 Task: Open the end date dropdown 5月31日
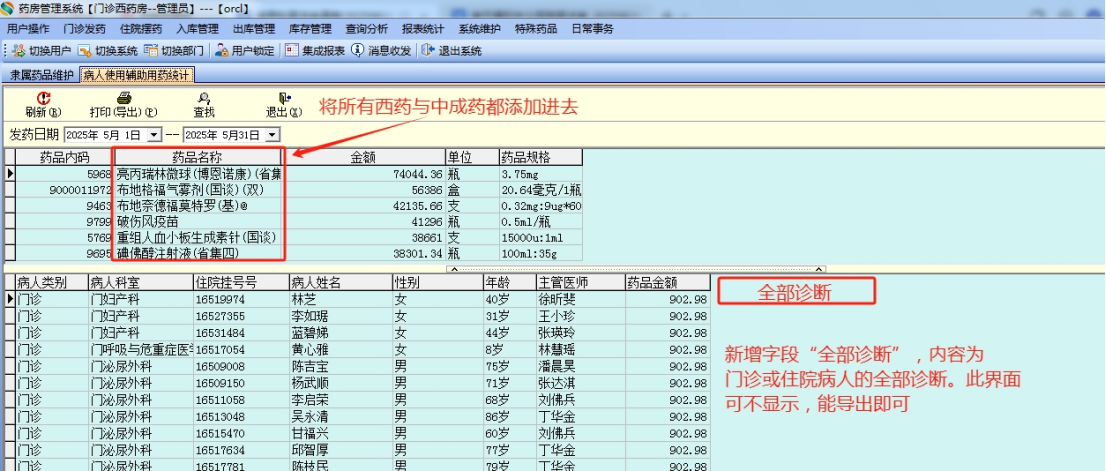tap(274, 135)
